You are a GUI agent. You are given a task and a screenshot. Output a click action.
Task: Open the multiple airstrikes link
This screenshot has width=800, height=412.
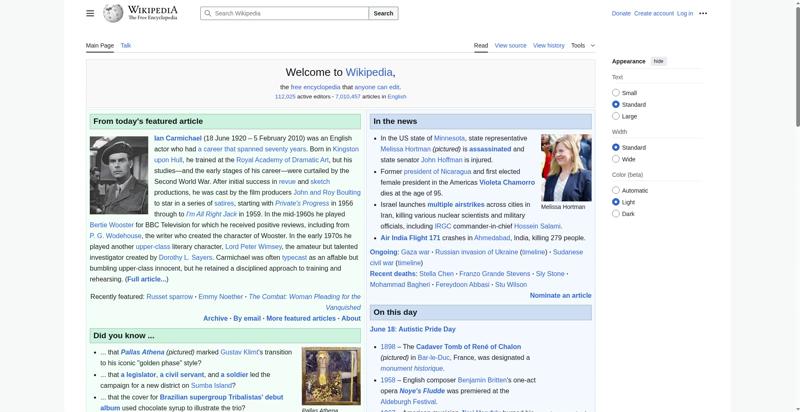click(x=456, y=204)
